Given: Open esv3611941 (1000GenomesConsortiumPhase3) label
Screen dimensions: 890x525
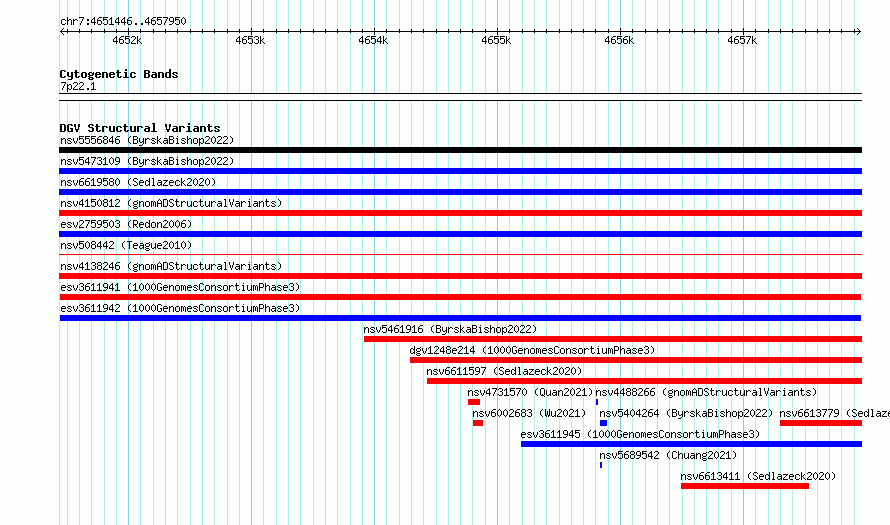Looking at the screenshot, I should 180,287.
